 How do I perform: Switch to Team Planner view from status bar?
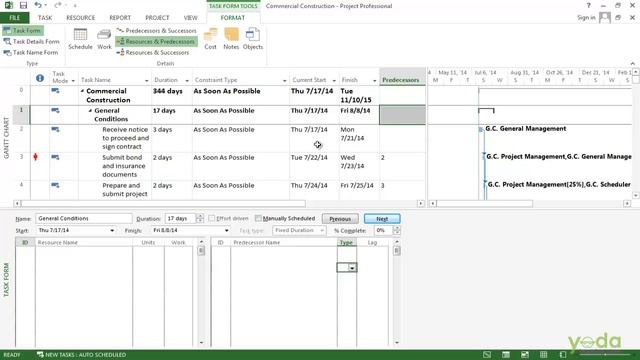click(x=525, y=355)
